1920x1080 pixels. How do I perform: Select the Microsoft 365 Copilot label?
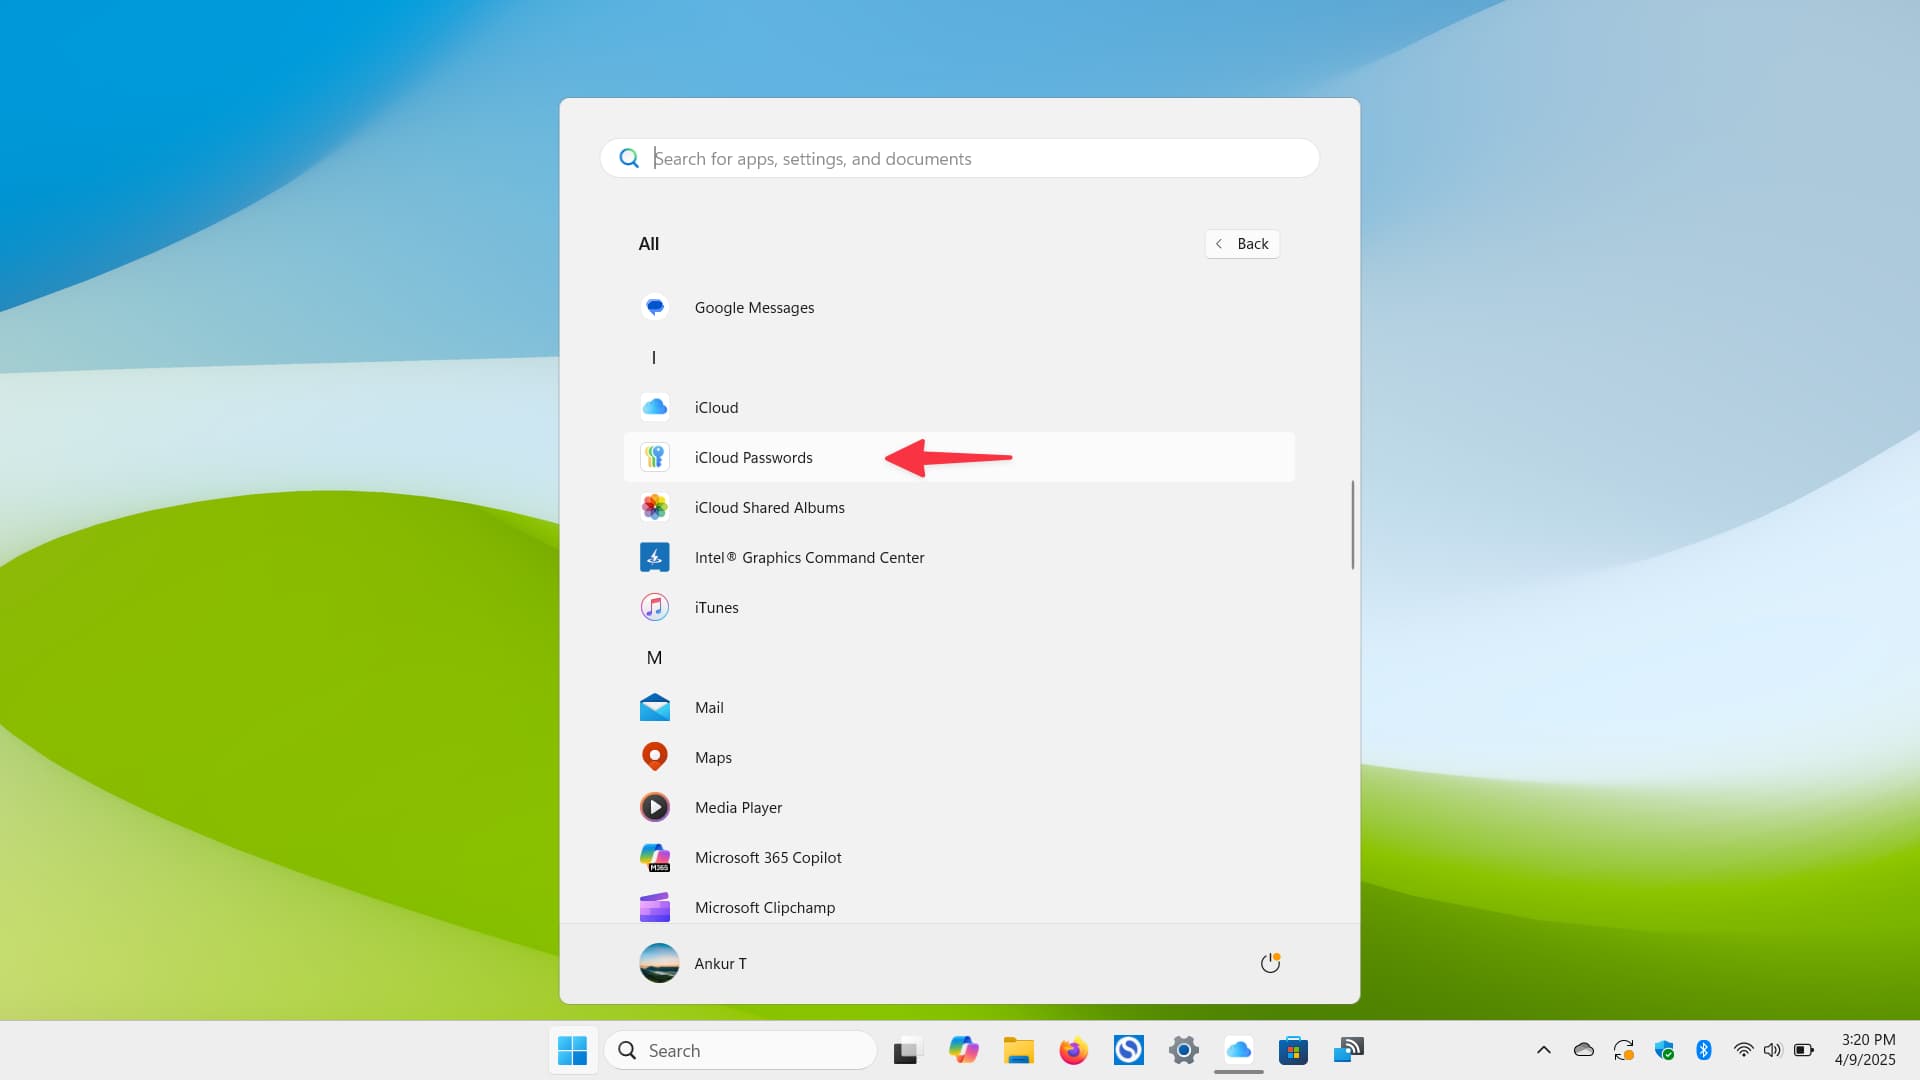pos(768,857)
